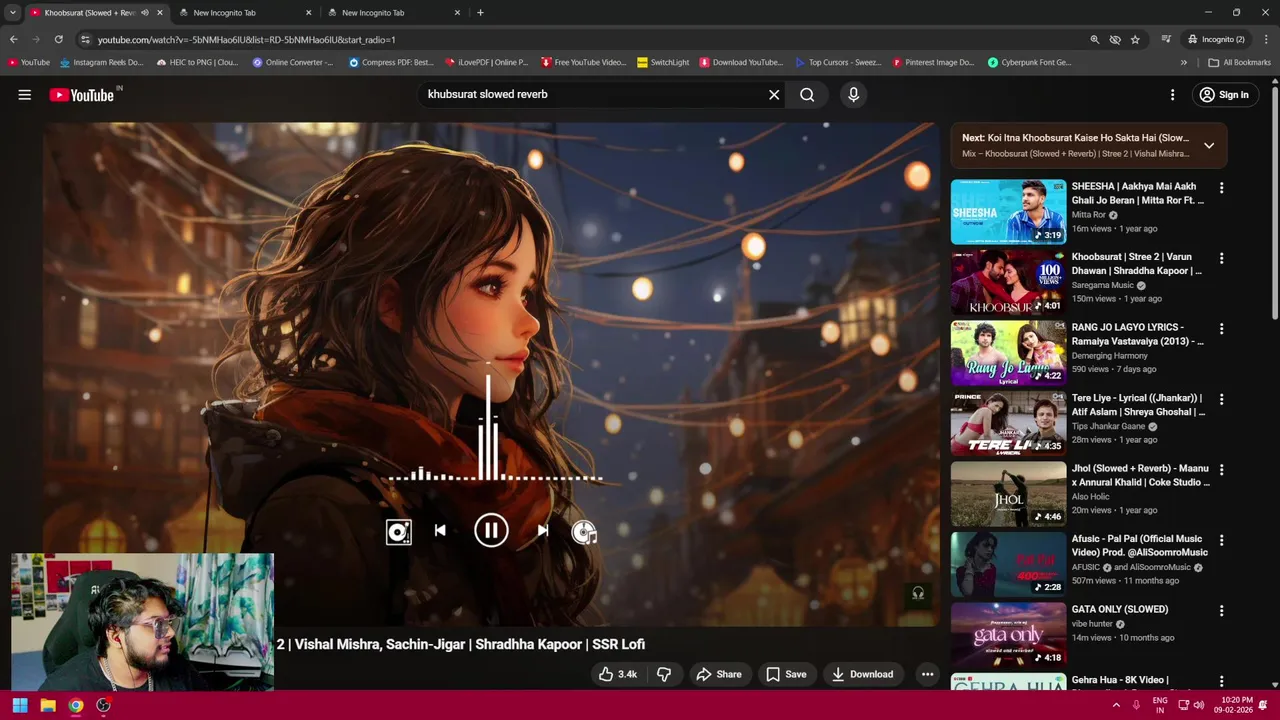This screenshot has width=1280, height=720.
Task: Open options for RANG JO LAGYO video
Action: tap(1221, 329)
